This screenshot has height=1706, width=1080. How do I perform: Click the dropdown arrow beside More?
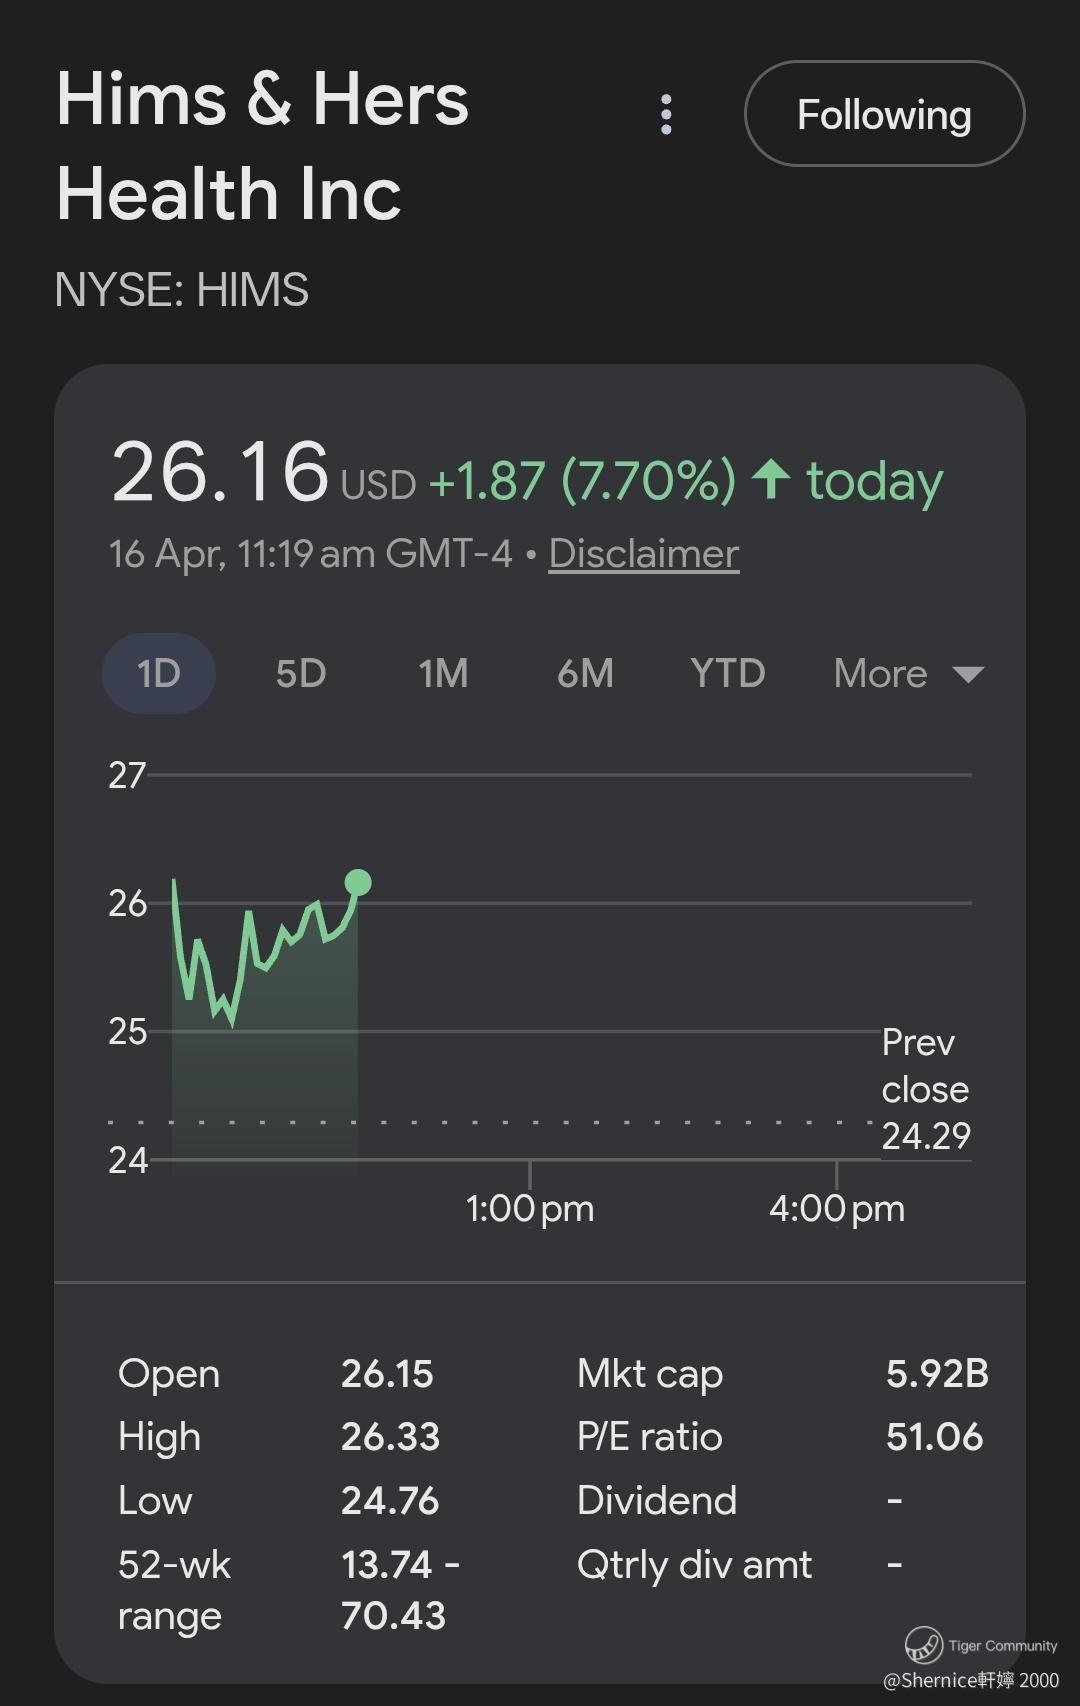click(968, 674)
